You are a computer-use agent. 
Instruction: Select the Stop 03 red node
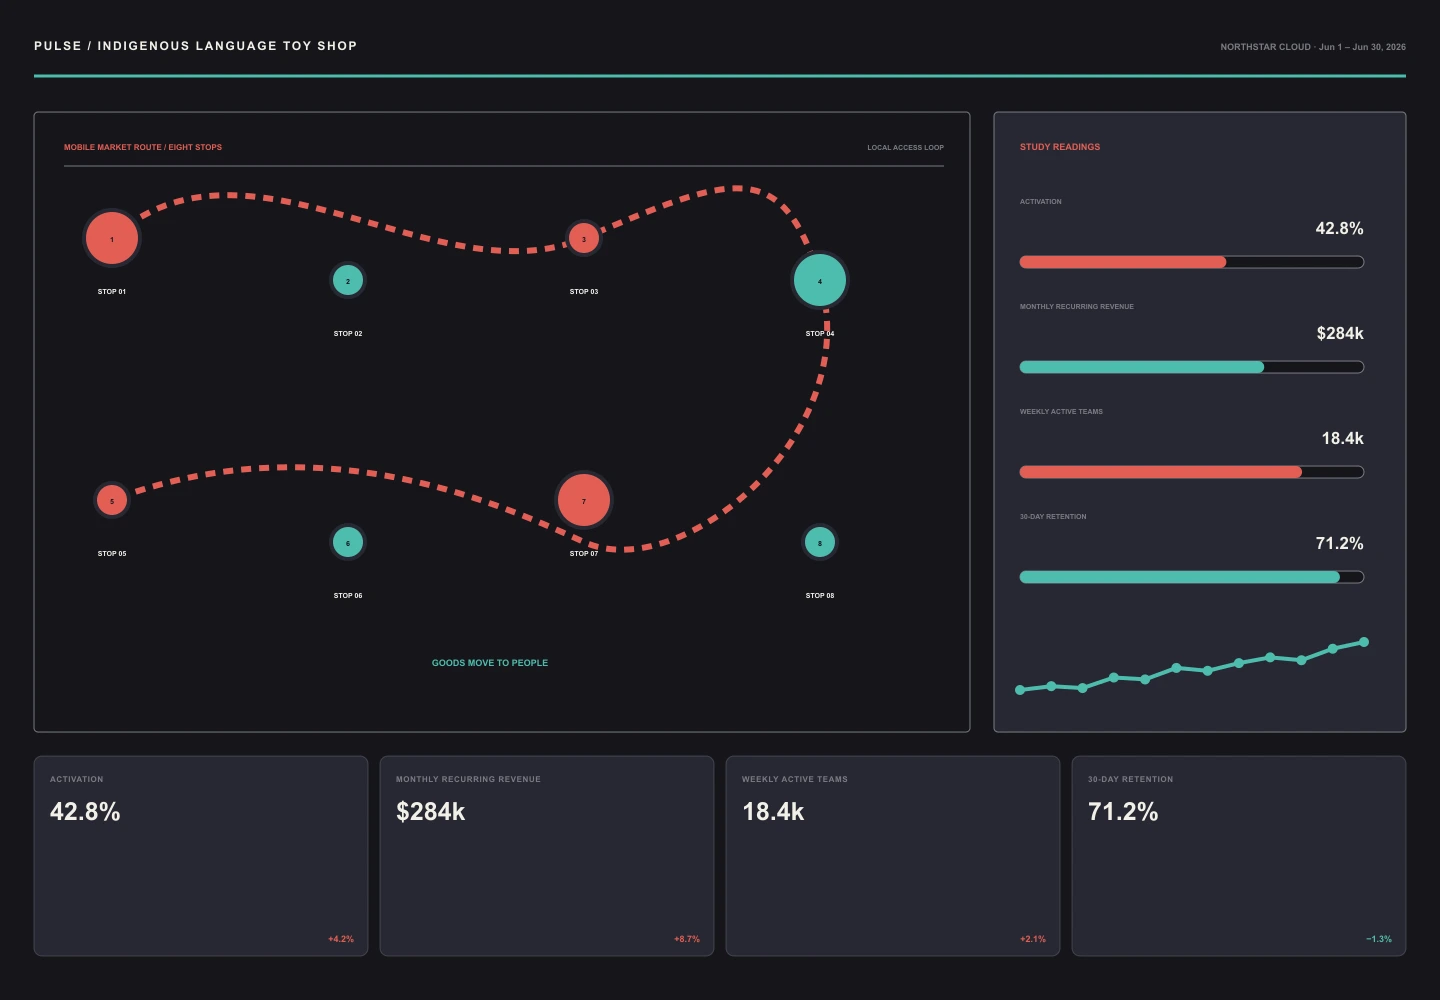pos(584,238)
